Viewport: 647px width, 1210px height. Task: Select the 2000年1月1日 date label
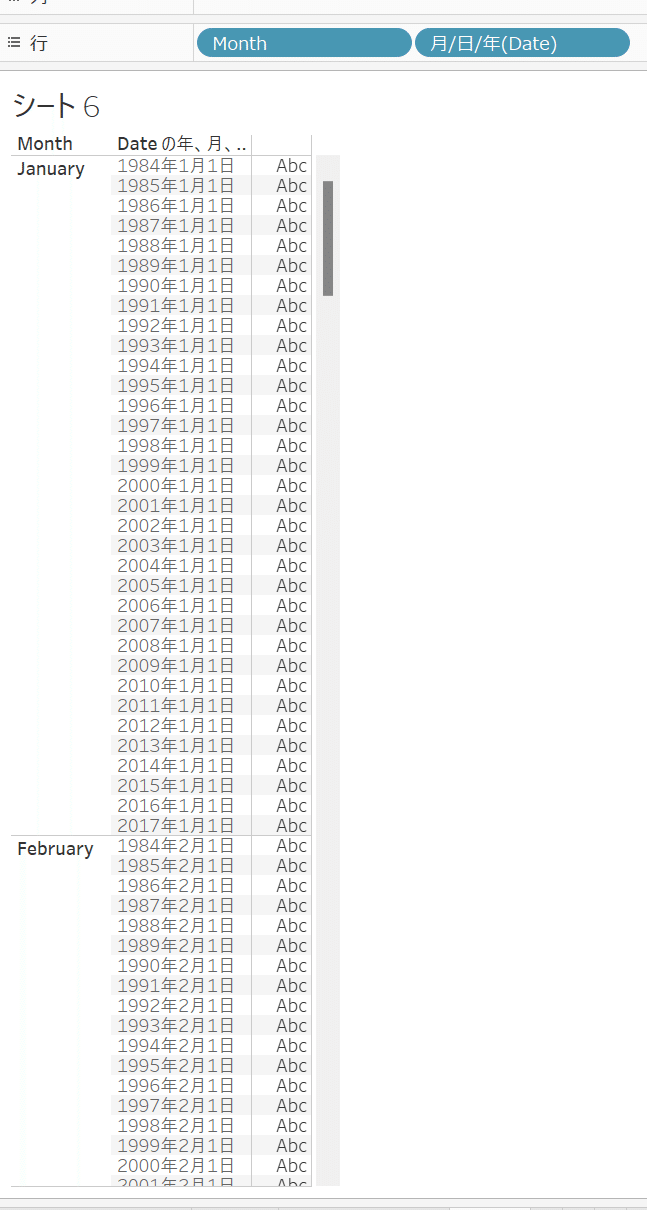click(176, 485)
